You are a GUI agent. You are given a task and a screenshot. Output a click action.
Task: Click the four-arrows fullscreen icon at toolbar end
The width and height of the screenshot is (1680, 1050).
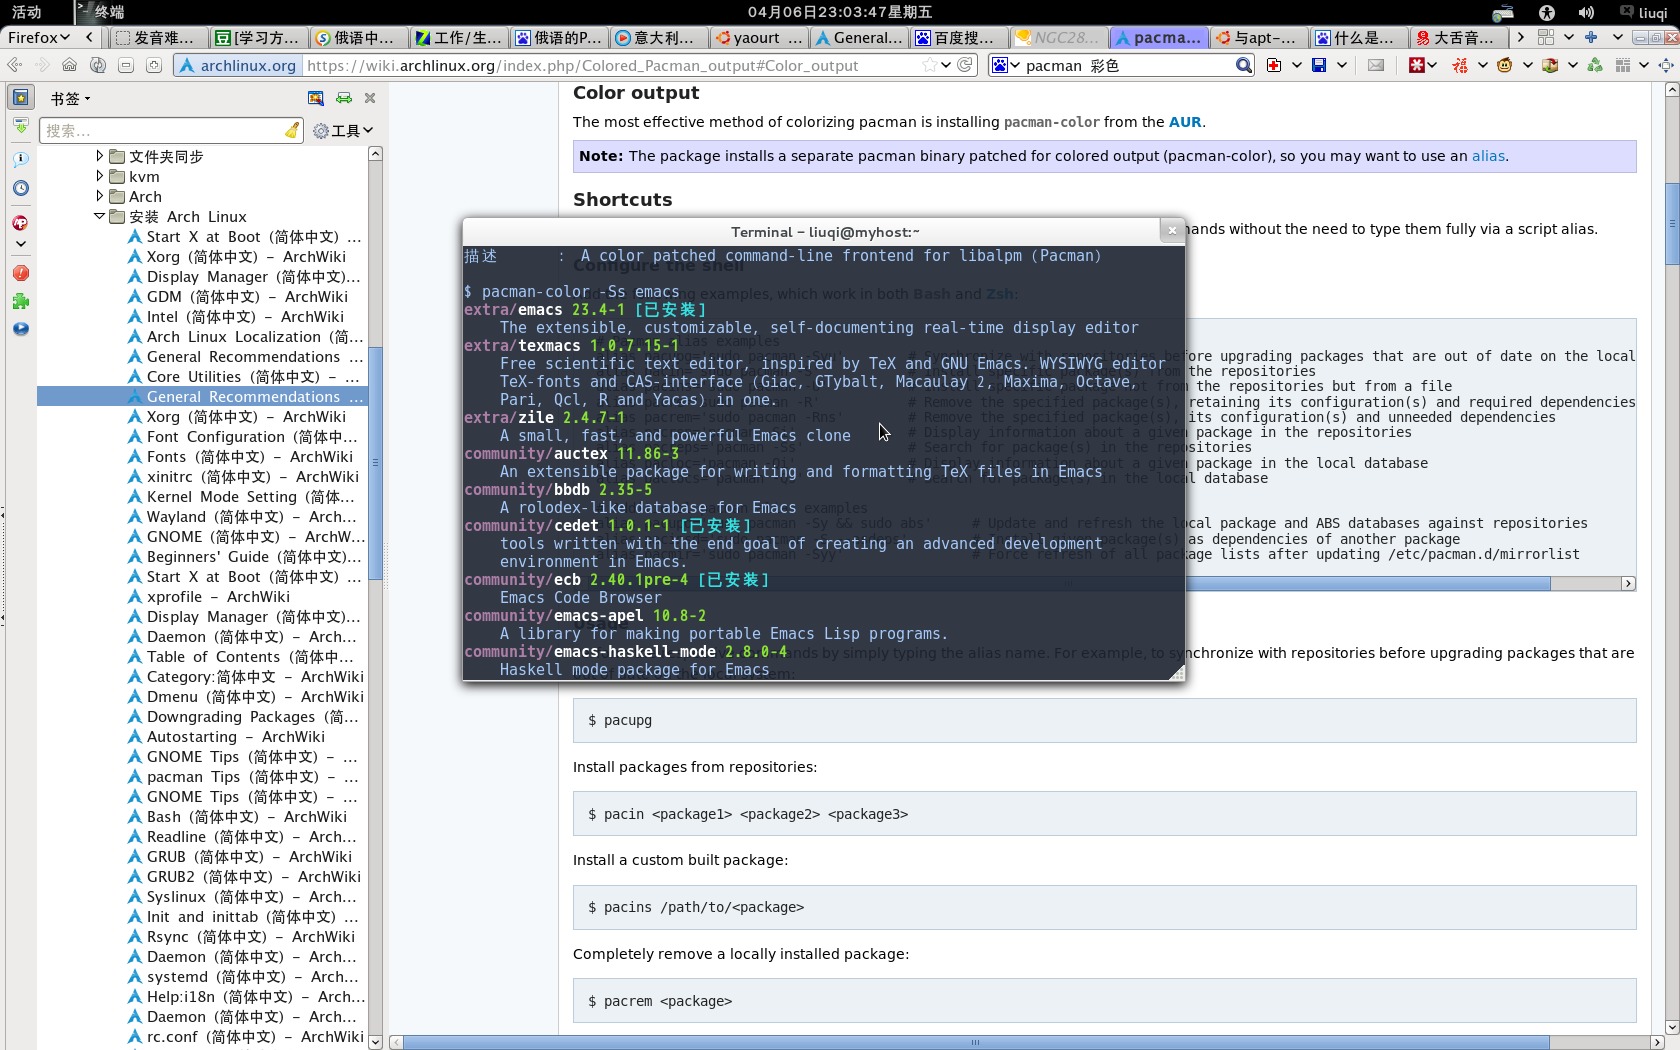click(x=1666, y=65)
